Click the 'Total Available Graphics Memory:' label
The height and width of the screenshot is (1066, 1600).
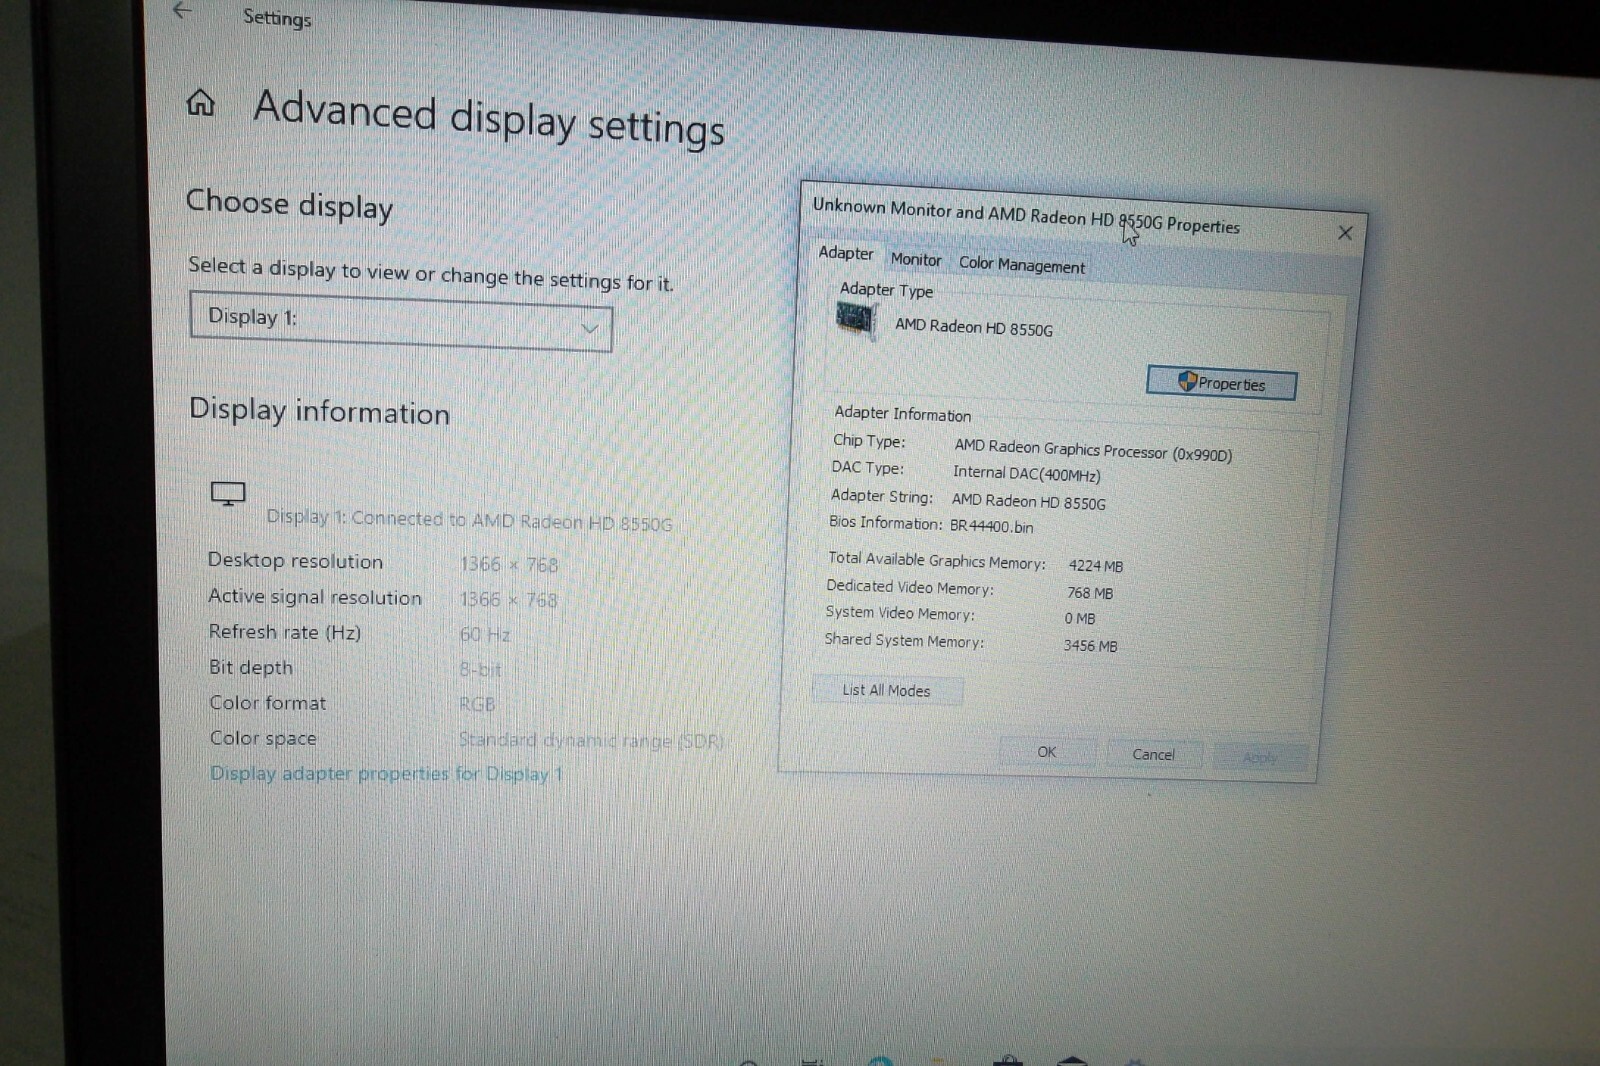click(937, 561)
